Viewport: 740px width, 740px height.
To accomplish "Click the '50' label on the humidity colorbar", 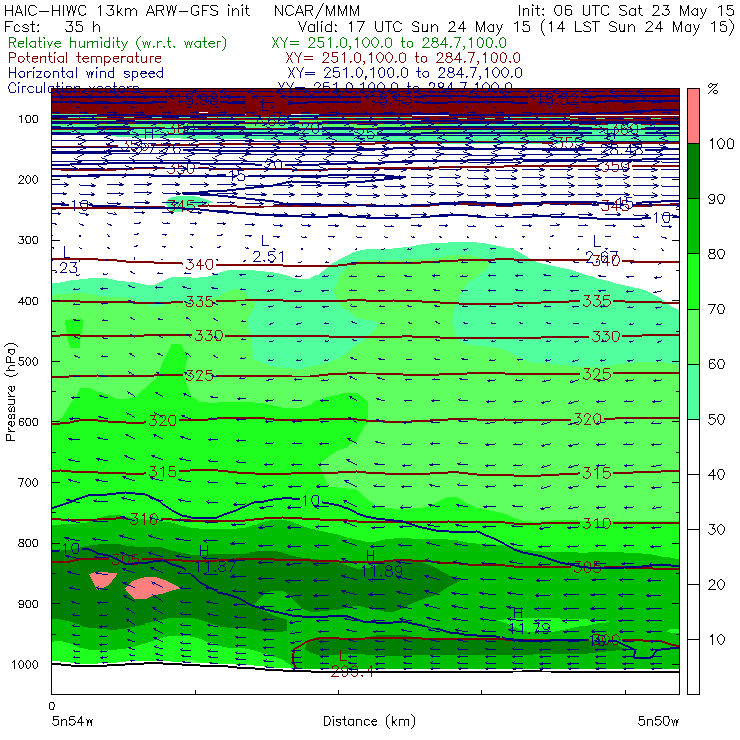I will click(x=716, y=420).
